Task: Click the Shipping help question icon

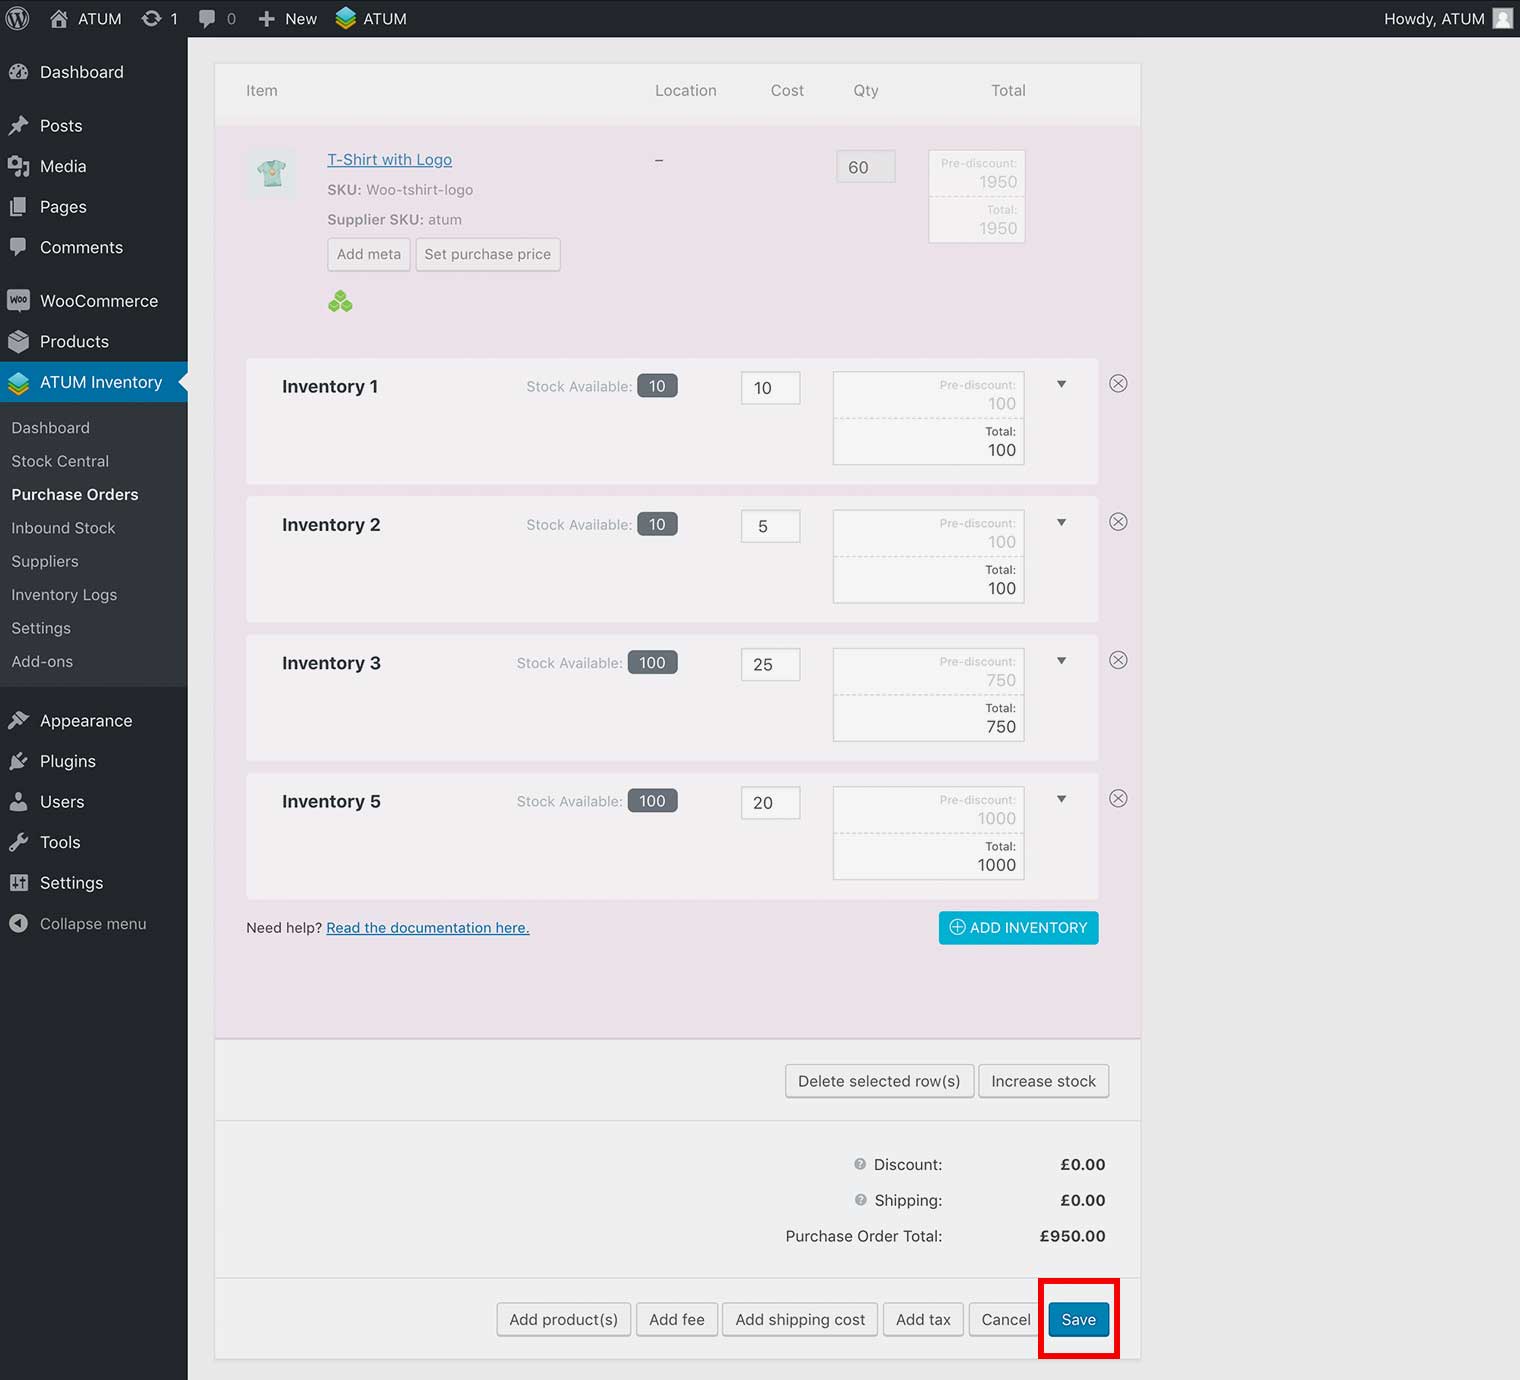Action: coord(860,1200)
